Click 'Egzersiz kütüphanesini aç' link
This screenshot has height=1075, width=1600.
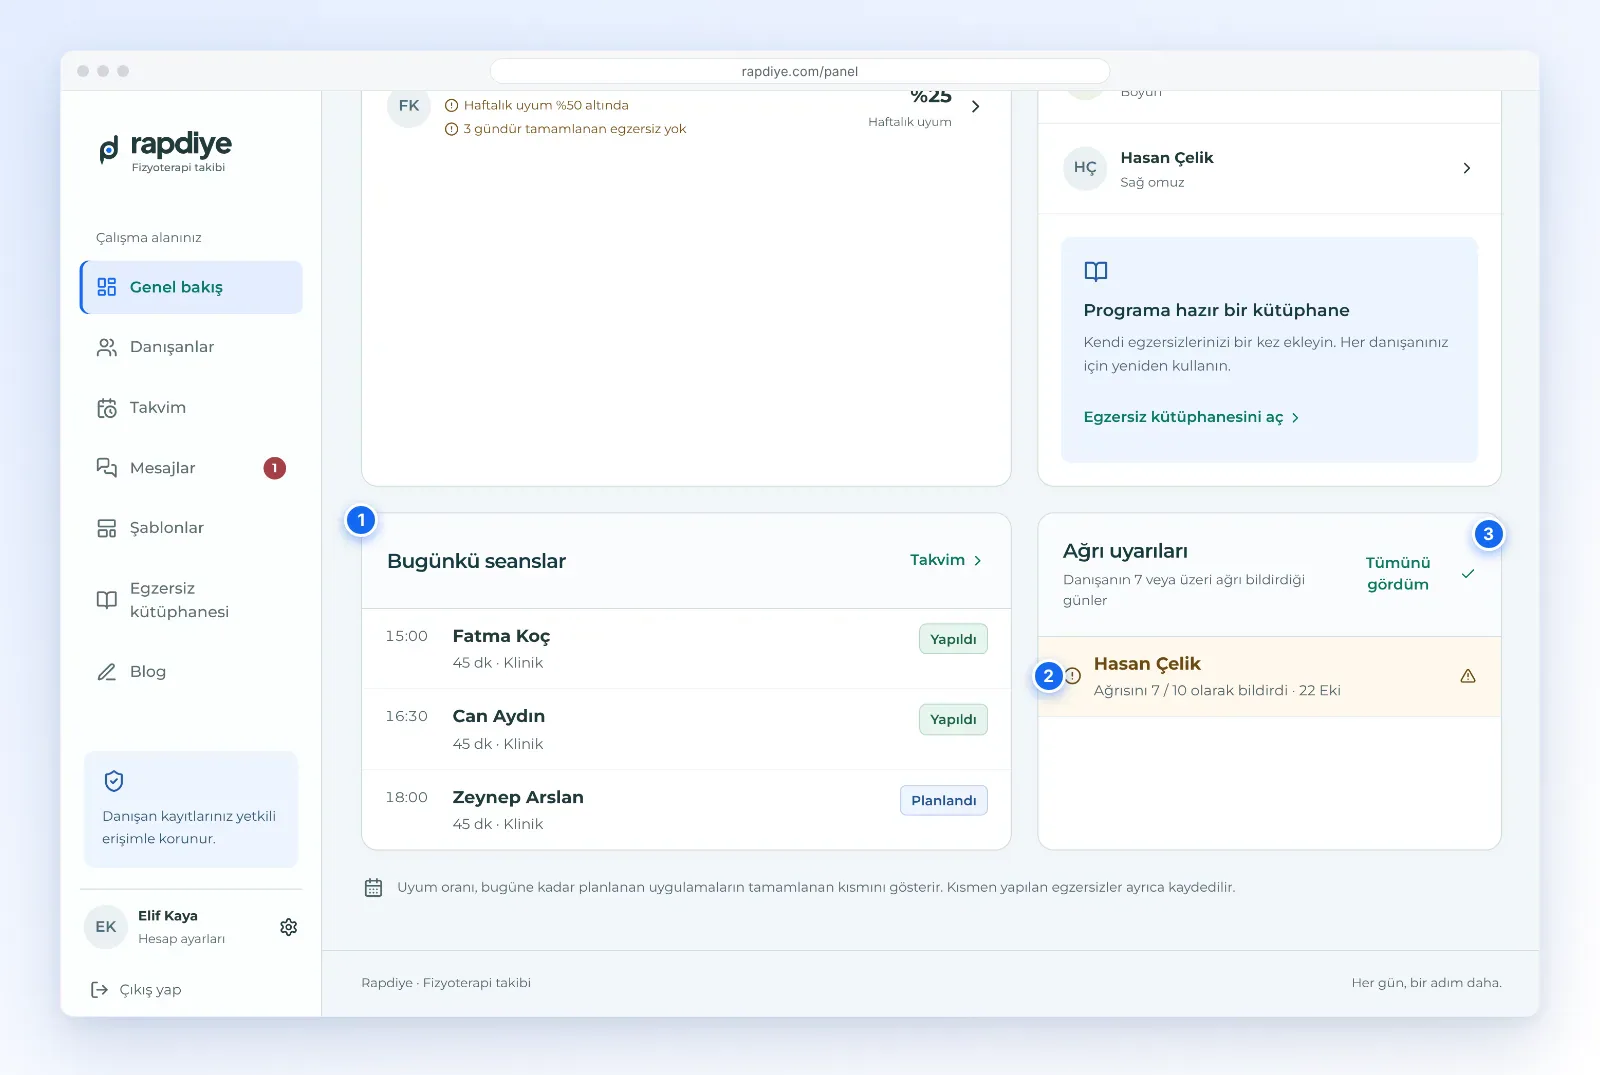coord(1191,417)
